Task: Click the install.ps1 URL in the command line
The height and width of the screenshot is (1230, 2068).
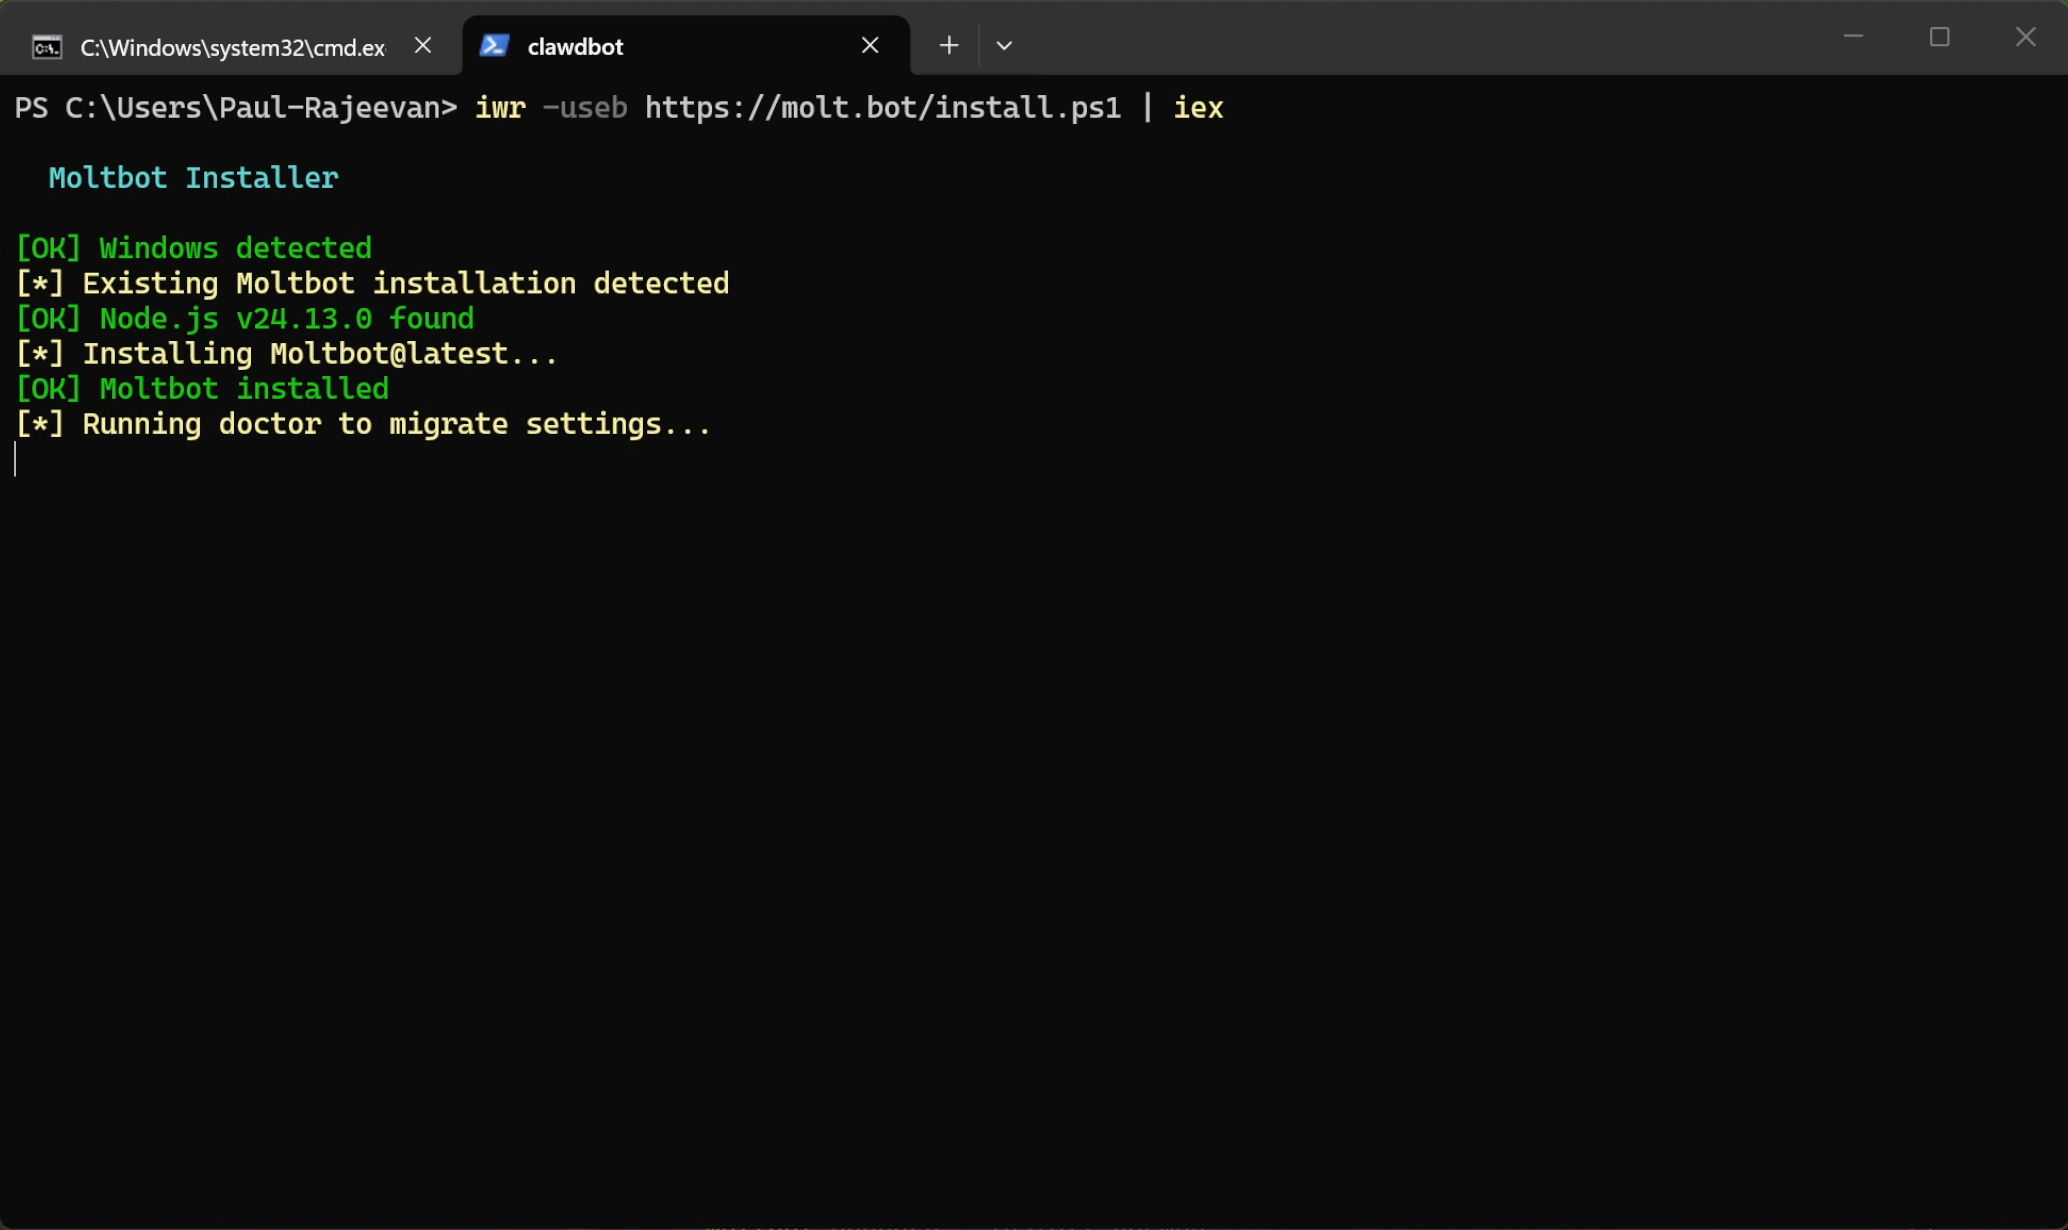Action: (x=882, y=108)
